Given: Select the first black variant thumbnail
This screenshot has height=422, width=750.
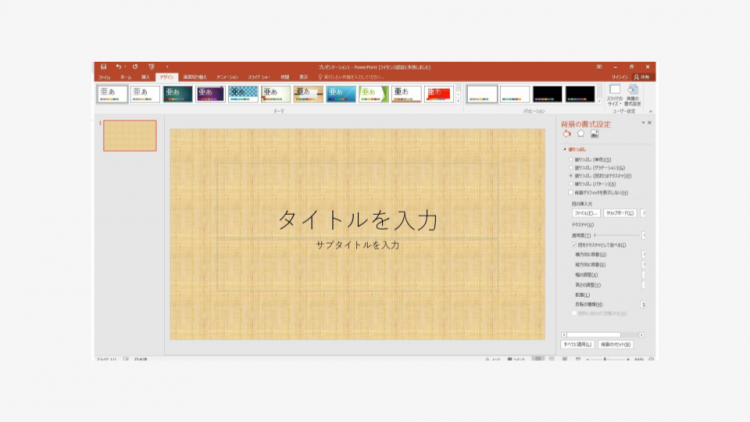Looking at the screenshot, I should (x=547, y=94).
